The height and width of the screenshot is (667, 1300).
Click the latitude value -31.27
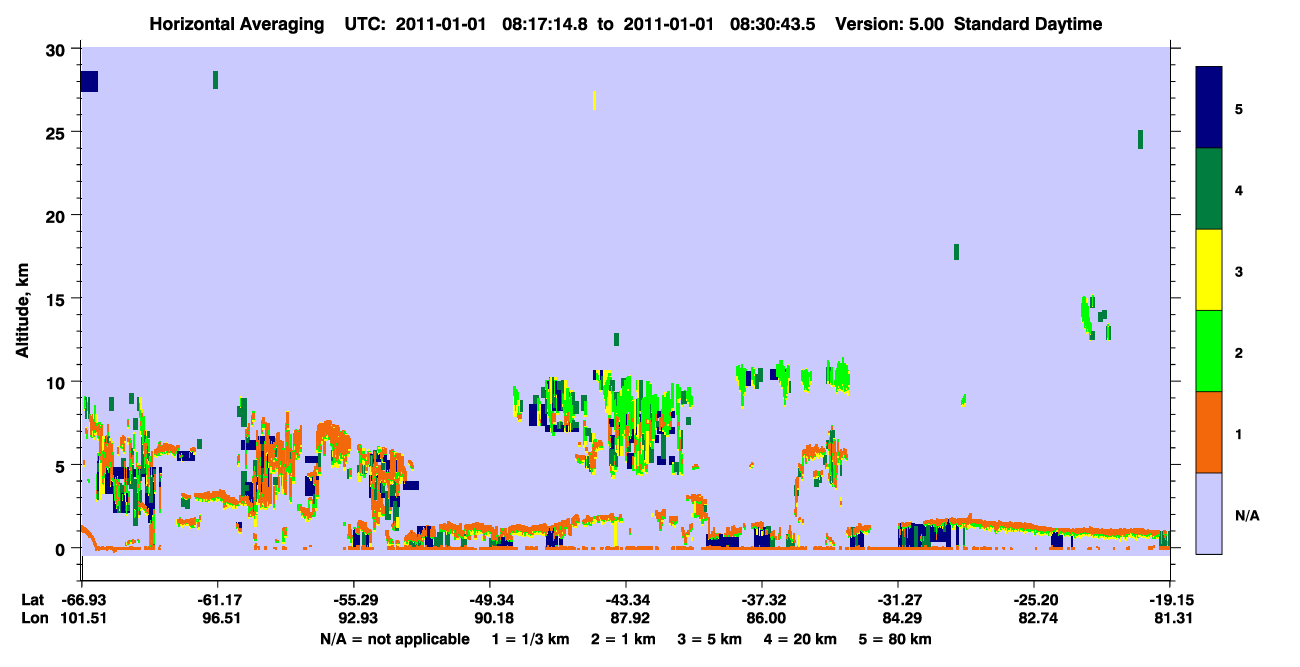(898, 600)
